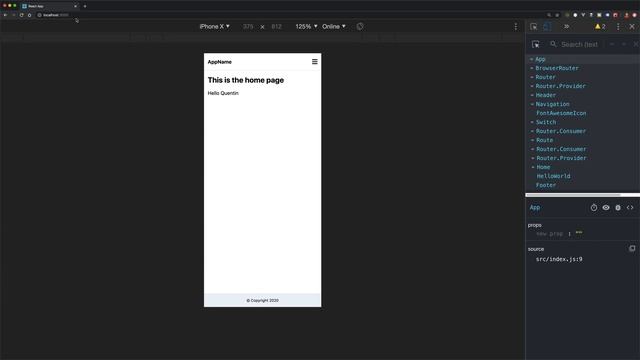Select FontAwesomeIcon in the tree

pyautogui.click(x=561, y=113)
